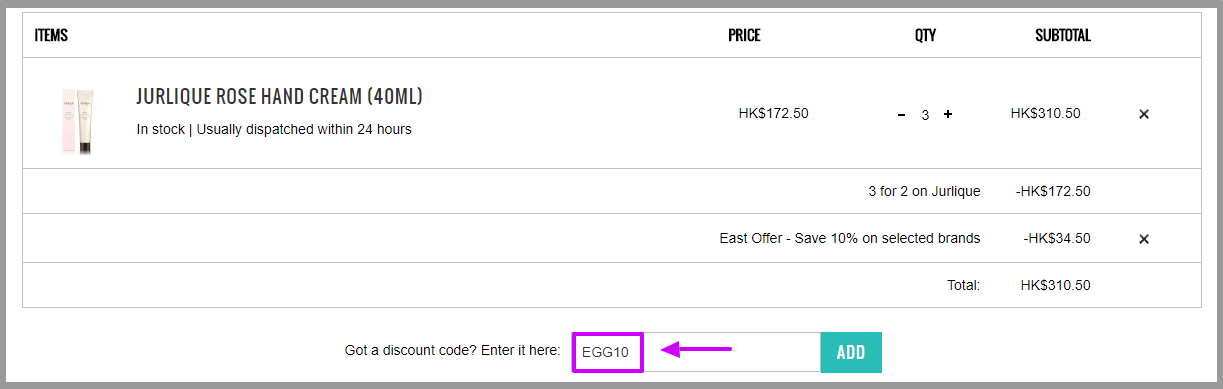1223x389 pixels.
Task: Remove the East Offer 10% discount
Action: pos(1144,239)
